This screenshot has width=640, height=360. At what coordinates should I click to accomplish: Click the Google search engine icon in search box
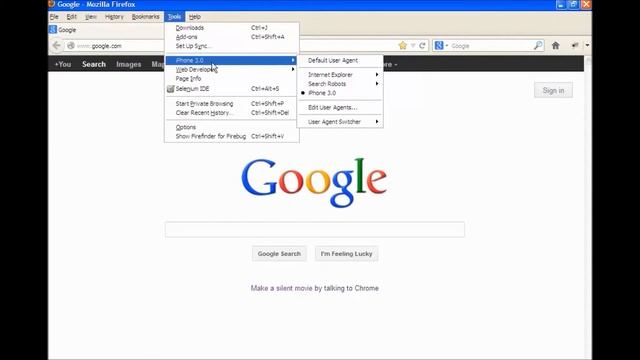(439, 46)
